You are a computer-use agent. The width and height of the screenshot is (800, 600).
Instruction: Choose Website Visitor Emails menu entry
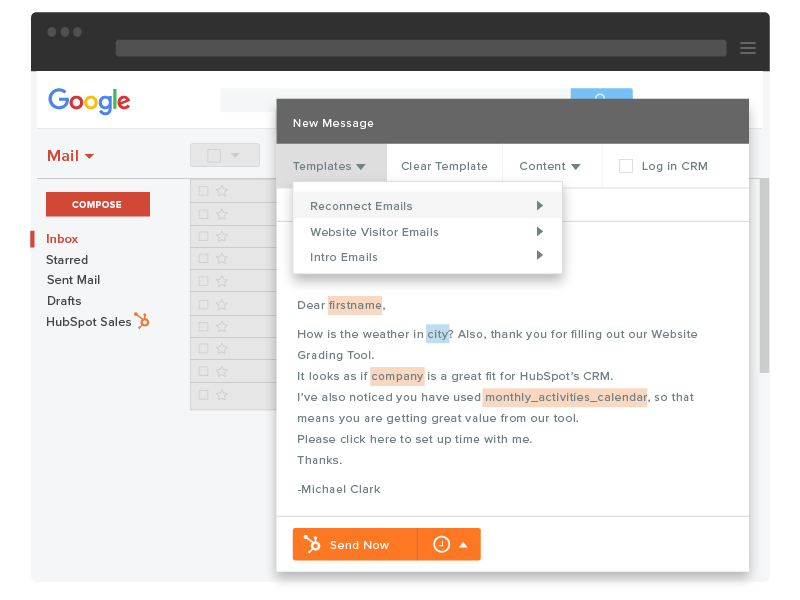374,232
